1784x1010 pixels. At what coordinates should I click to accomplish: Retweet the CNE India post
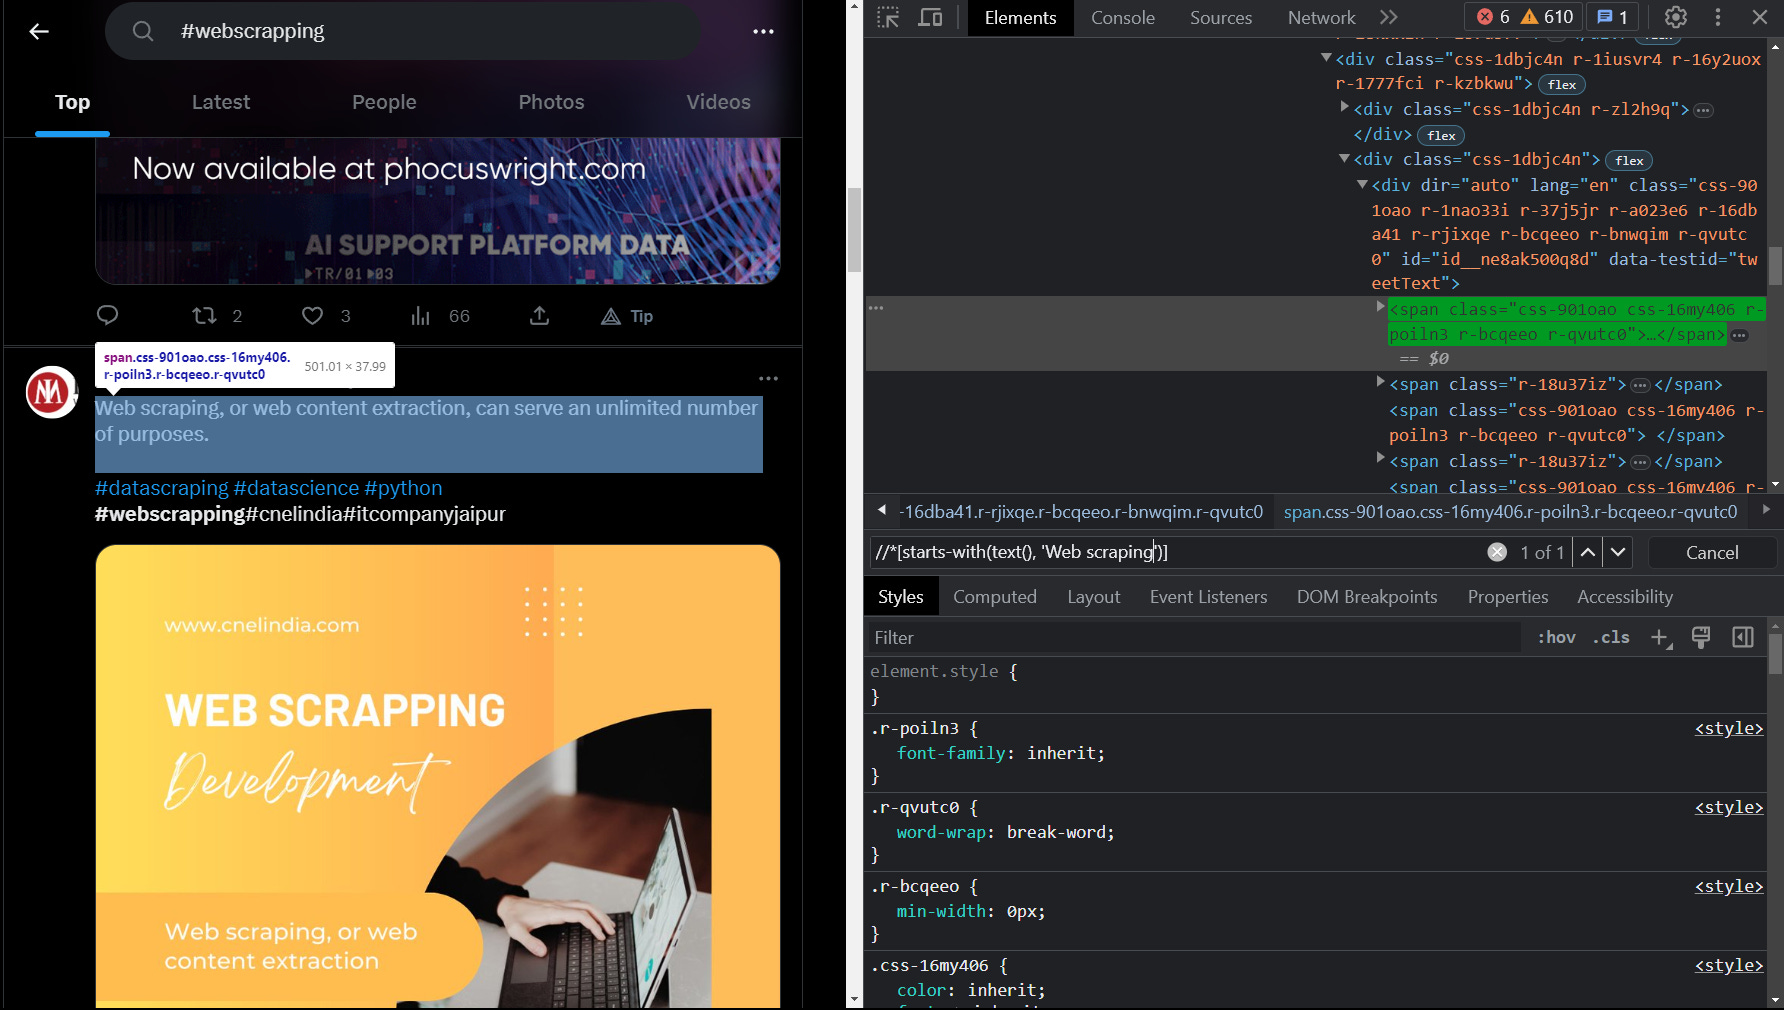click(203, 316)
